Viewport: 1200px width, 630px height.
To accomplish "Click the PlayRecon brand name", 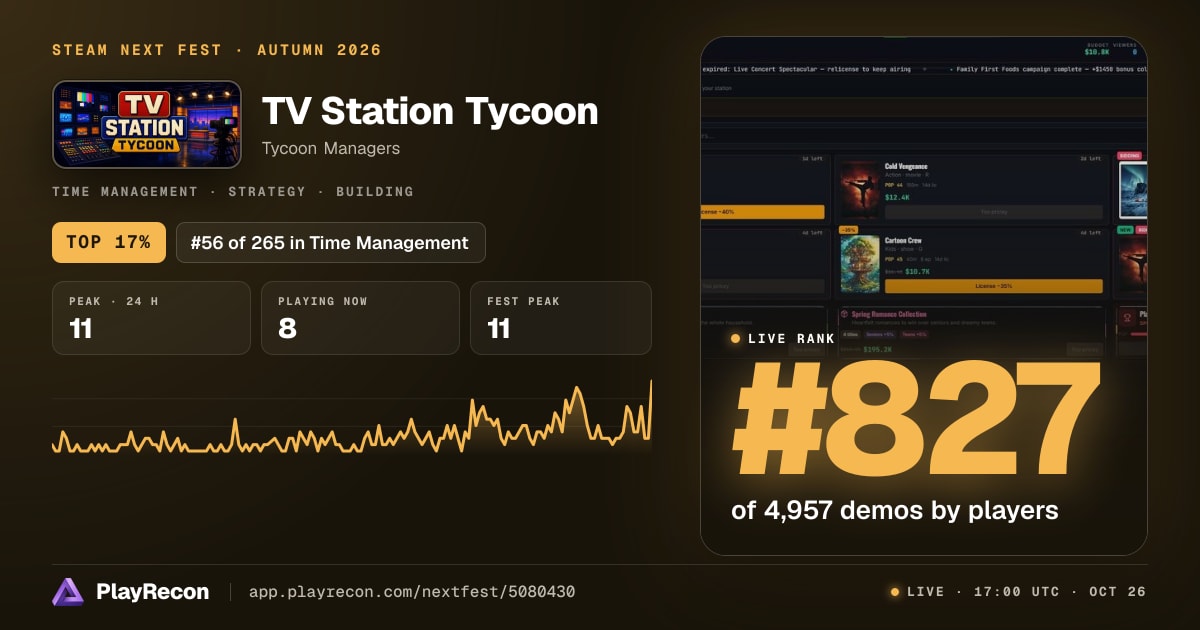I will pyautogui.click(x=153, y=592).
